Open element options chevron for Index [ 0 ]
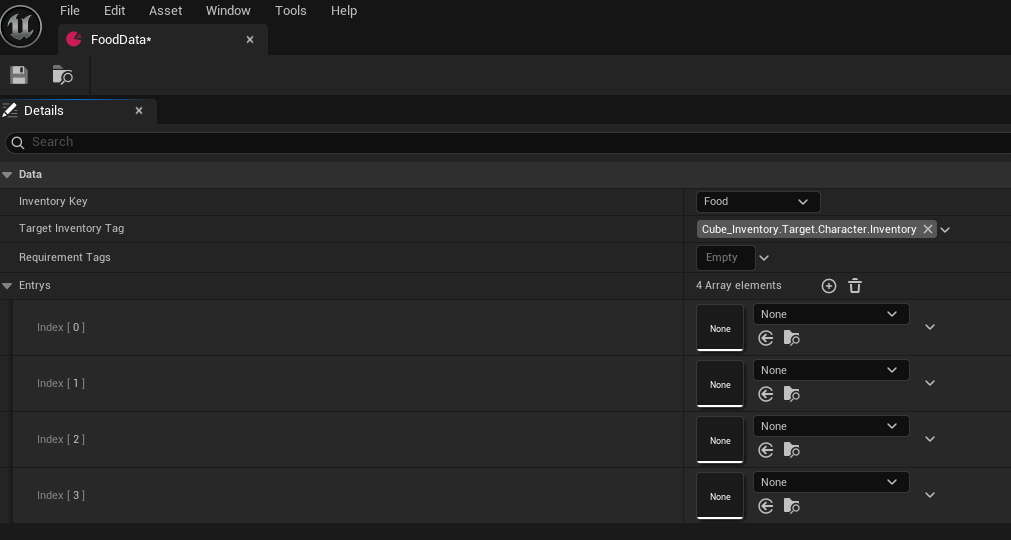This screenshot has width=1011, height=540. pos(930,327)
